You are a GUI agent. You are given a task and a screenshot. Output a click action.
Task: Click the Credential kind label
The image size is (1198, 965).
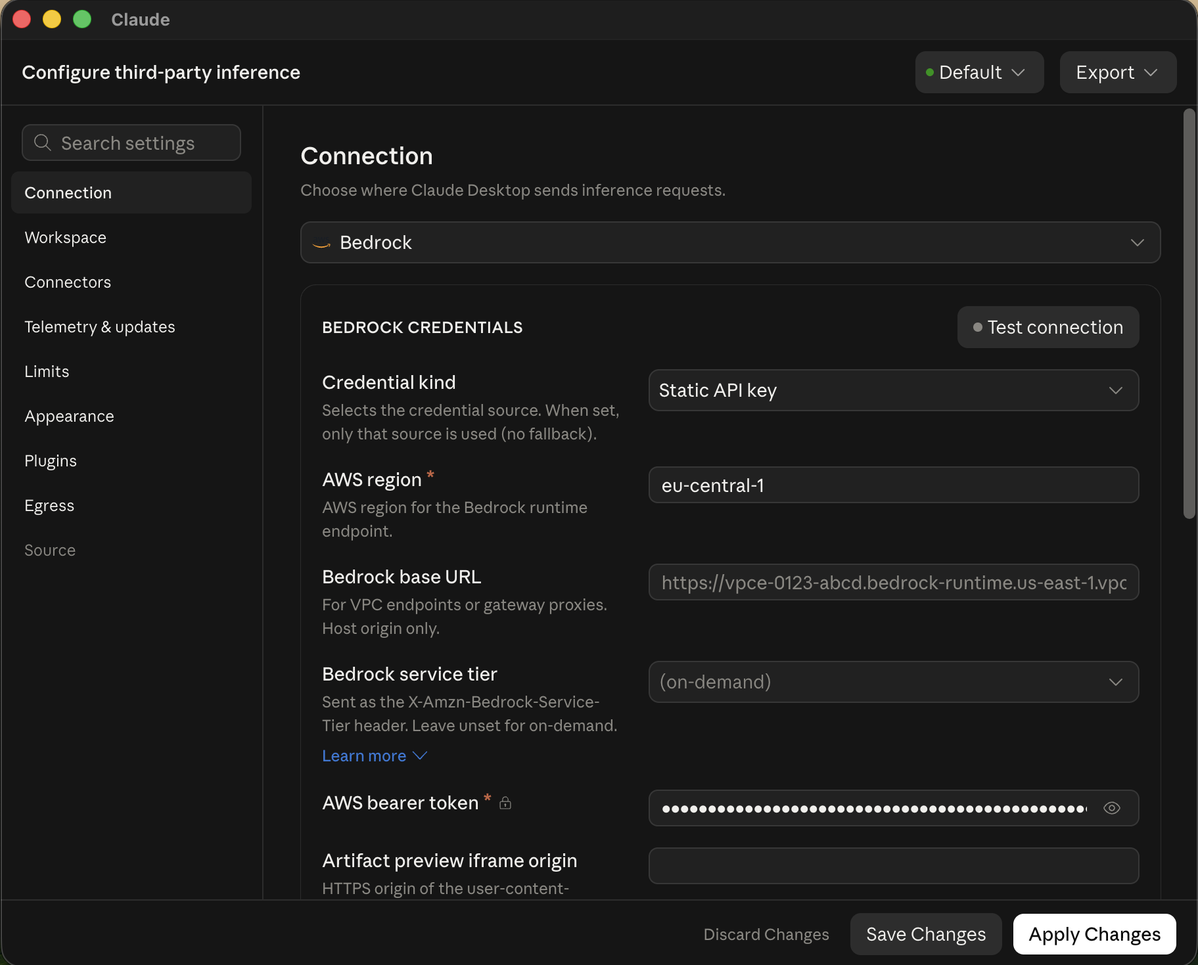pos(388,382)
